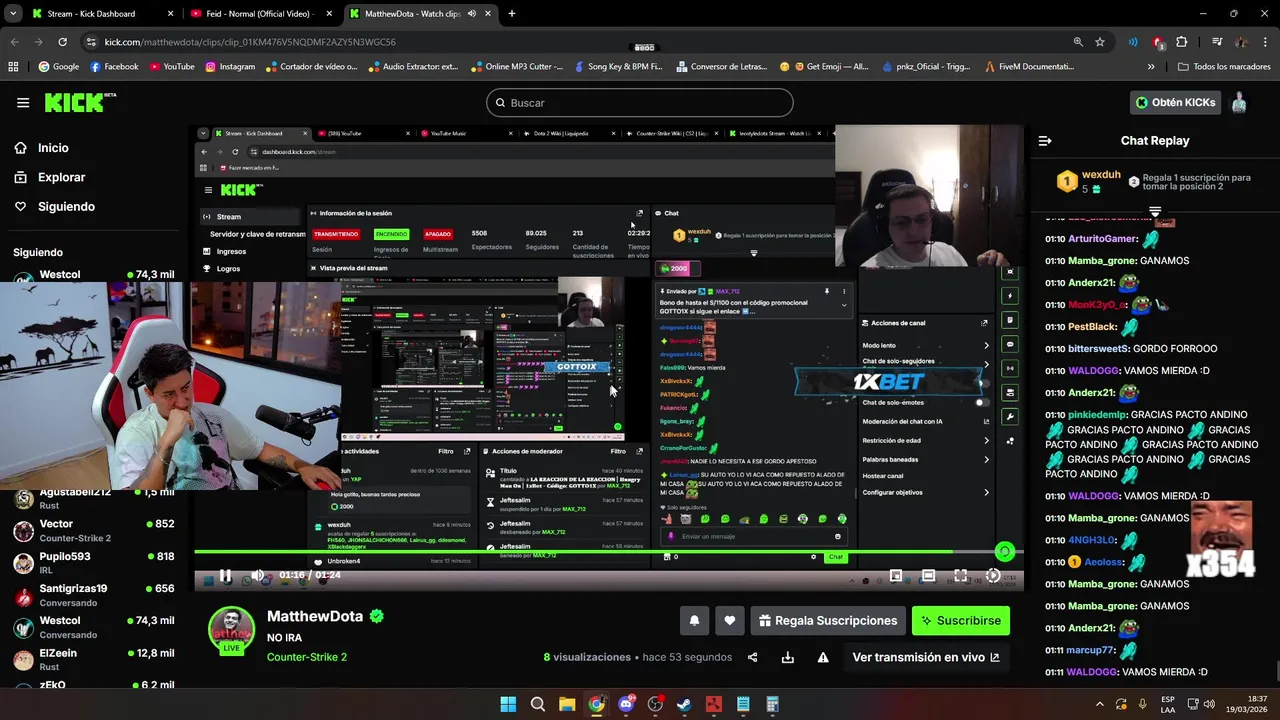
Task: Pause the clip playback
Action: [225, 575]
